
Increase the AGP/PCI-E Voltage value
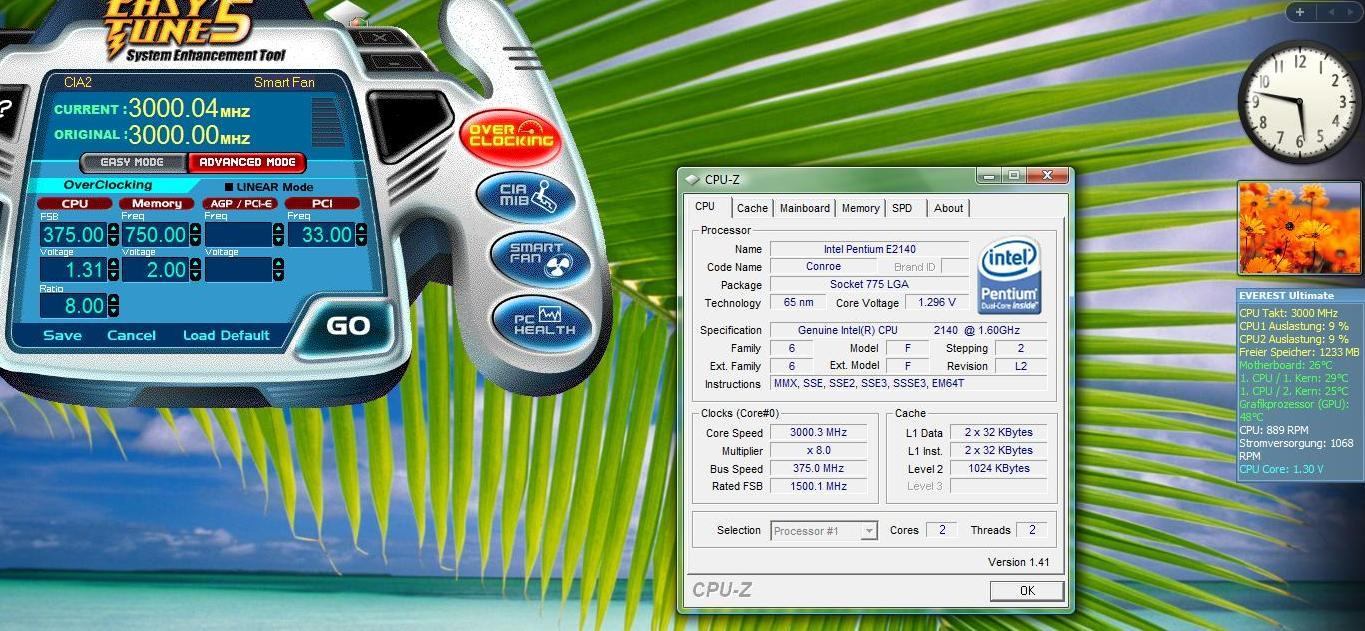click(x=278, y=264)
